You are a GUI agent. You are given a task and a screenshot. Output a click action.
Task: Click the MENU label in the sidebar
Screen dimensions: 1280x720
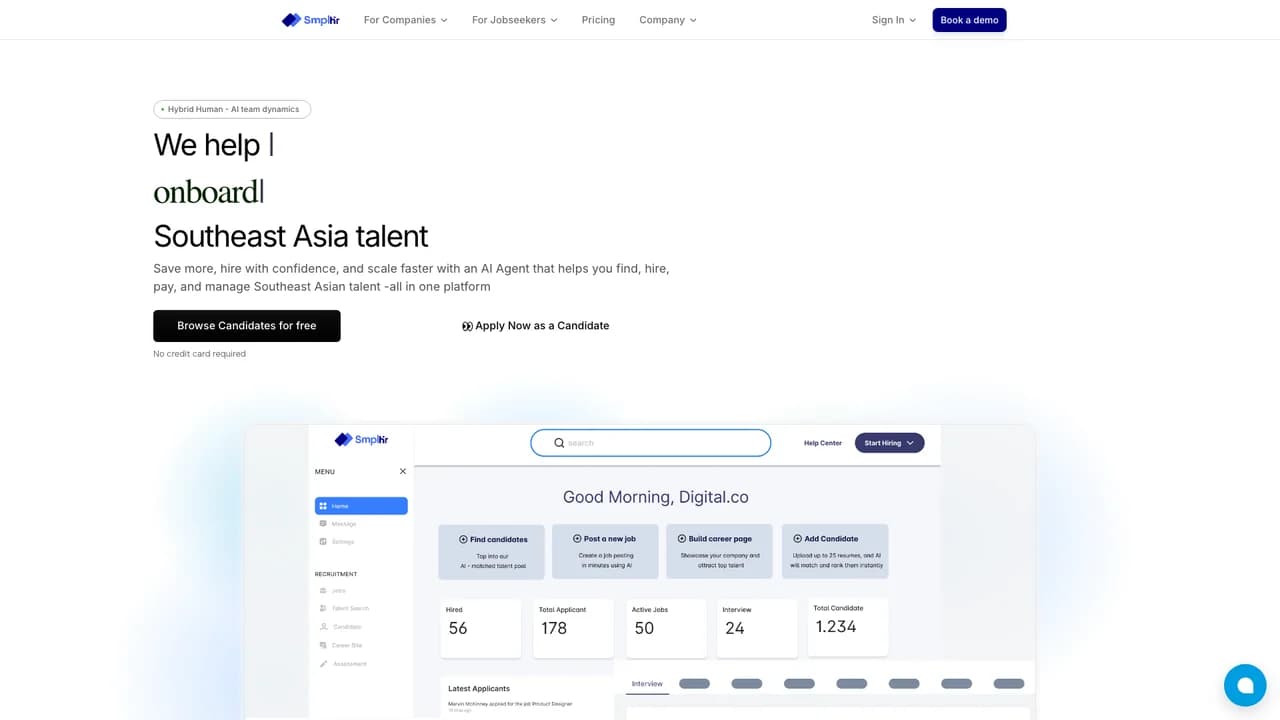325,471
